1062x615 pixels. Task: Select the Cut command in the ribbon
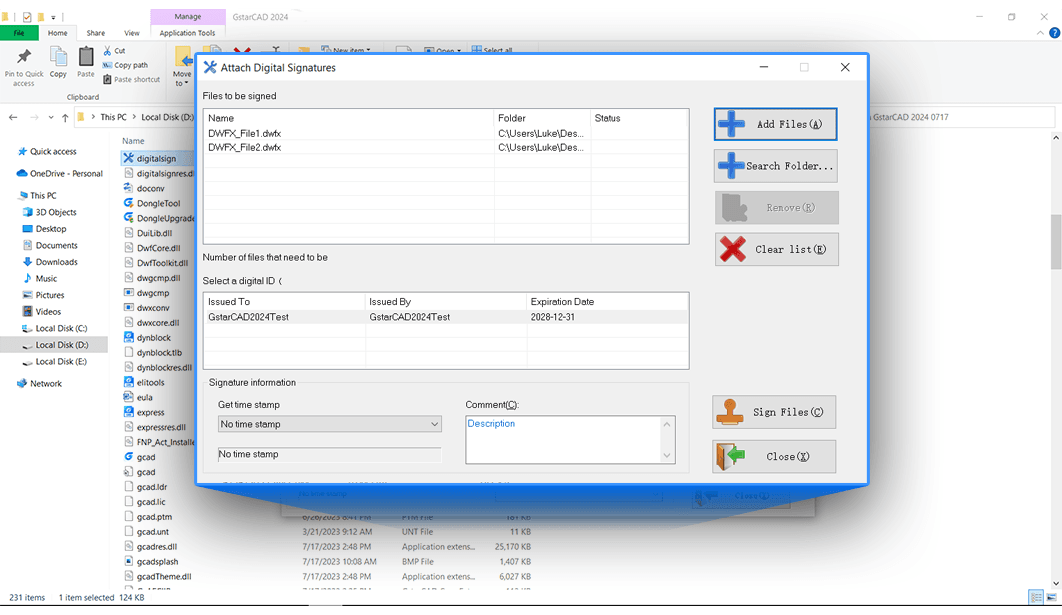click(114, 51)
